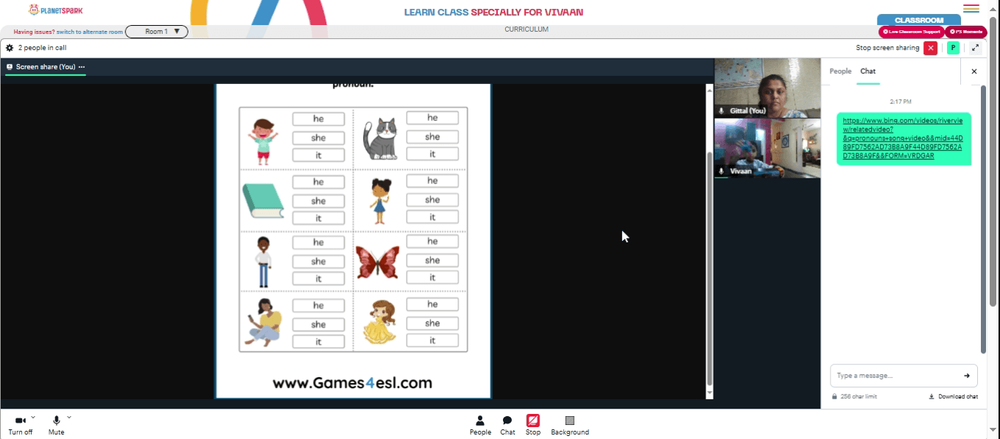Select Gittal (You) video tile
1000x439 pixels.
[767, 88]
